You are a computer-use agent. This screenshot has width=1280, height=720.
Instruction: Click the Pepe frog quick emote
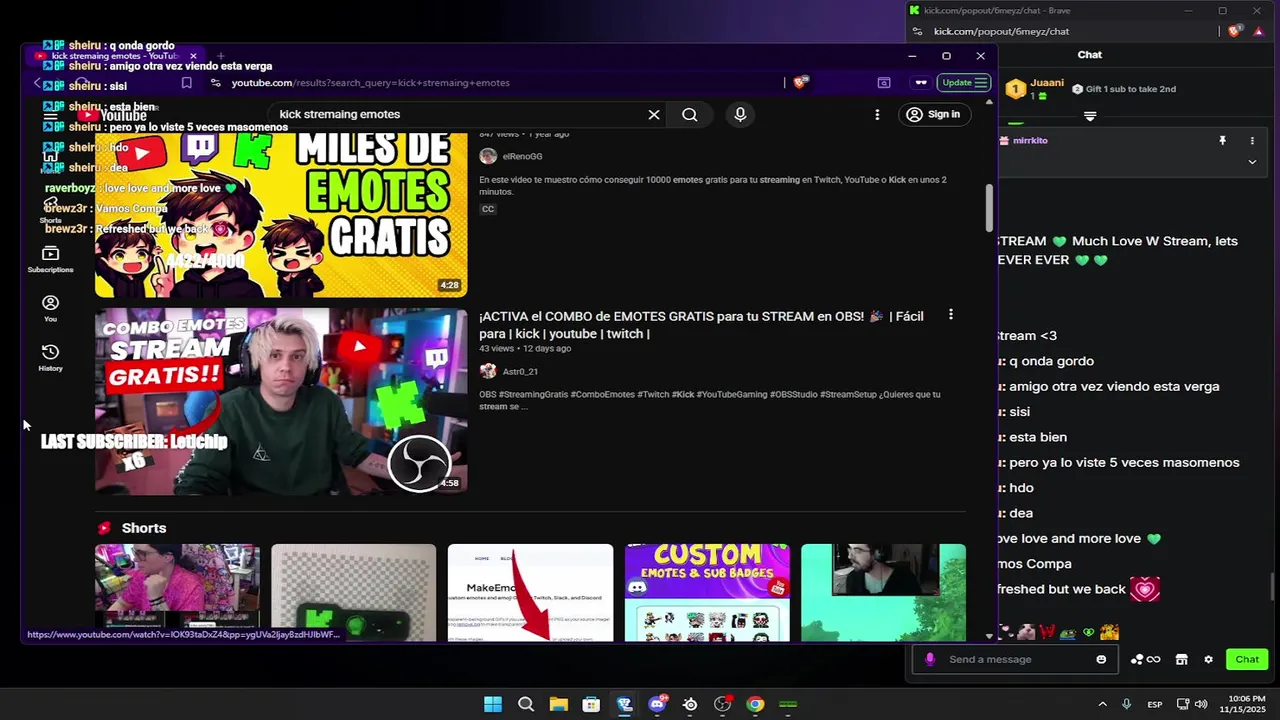[x=1068, y=632]
